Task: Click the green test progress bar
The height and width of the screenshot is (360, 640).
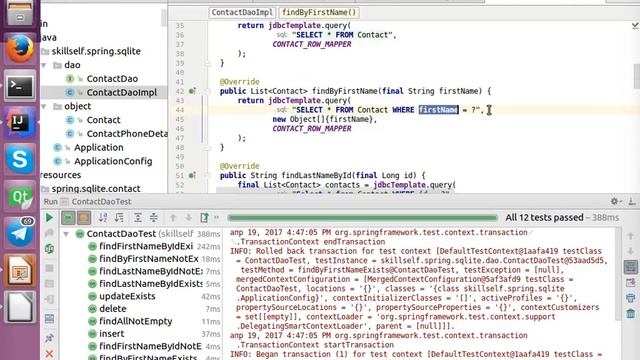Action: coord(362,218)
